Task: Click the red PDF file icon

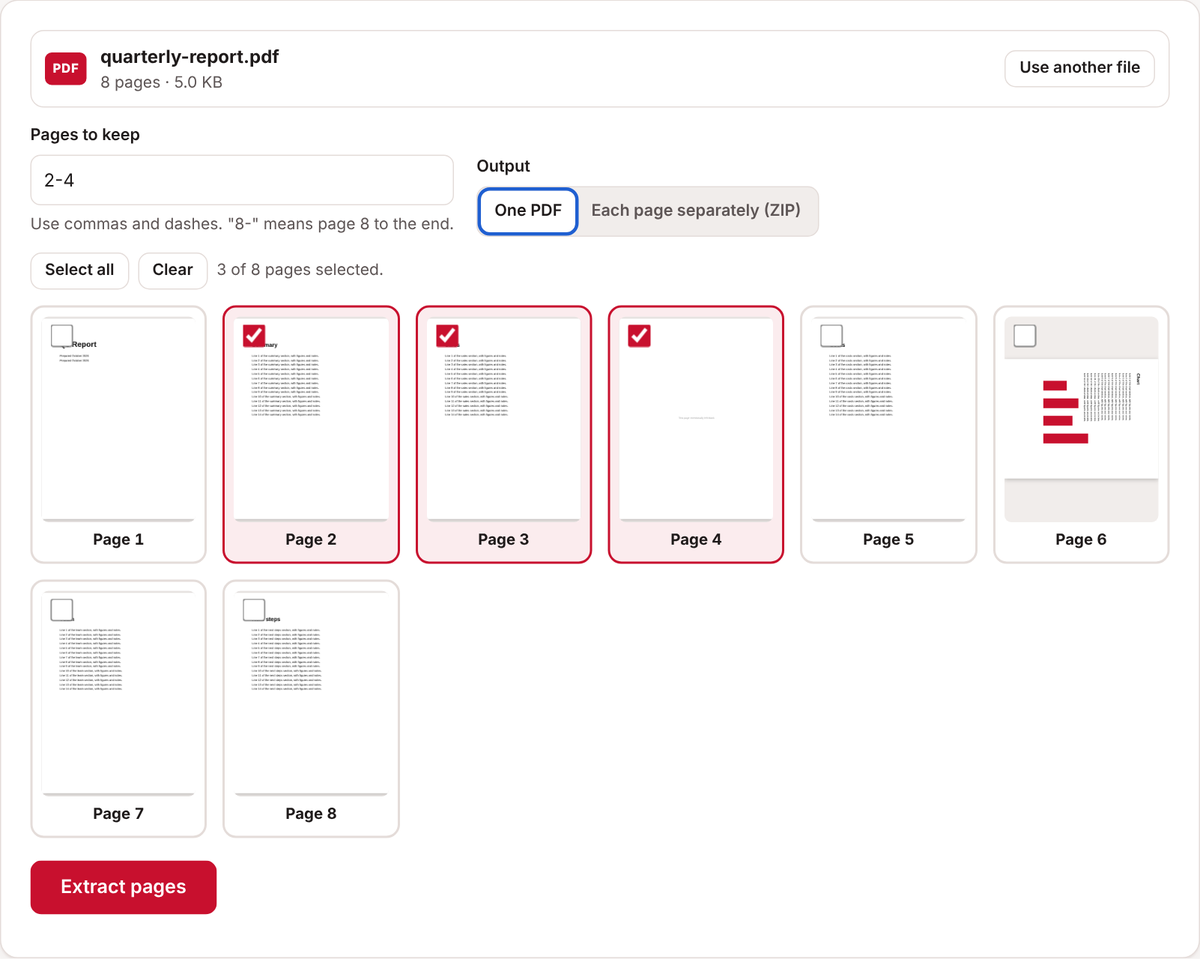Action: coord(66,68)
